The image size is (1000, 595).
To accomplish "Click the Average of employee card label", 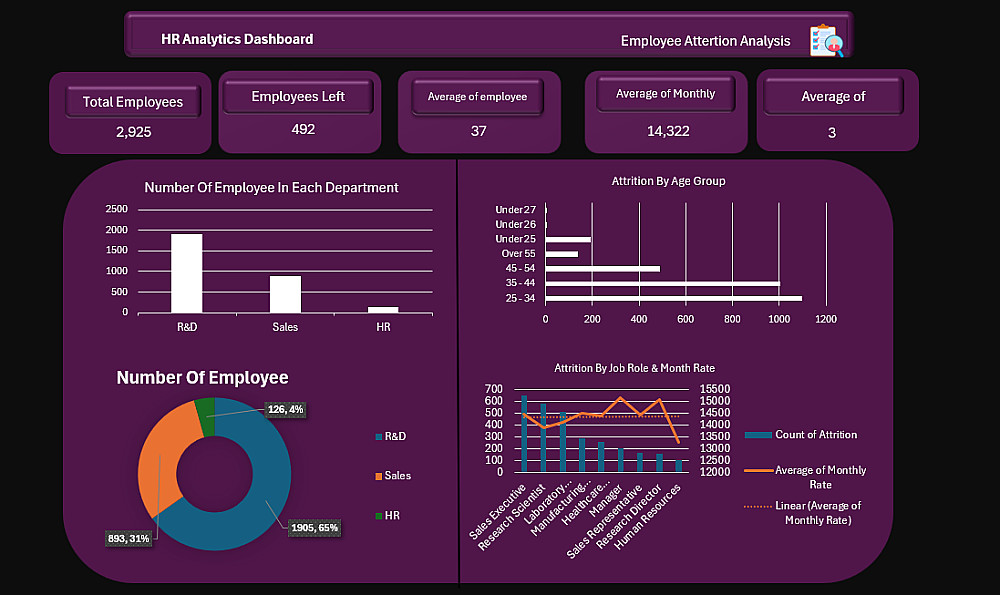I will [477, 97].
